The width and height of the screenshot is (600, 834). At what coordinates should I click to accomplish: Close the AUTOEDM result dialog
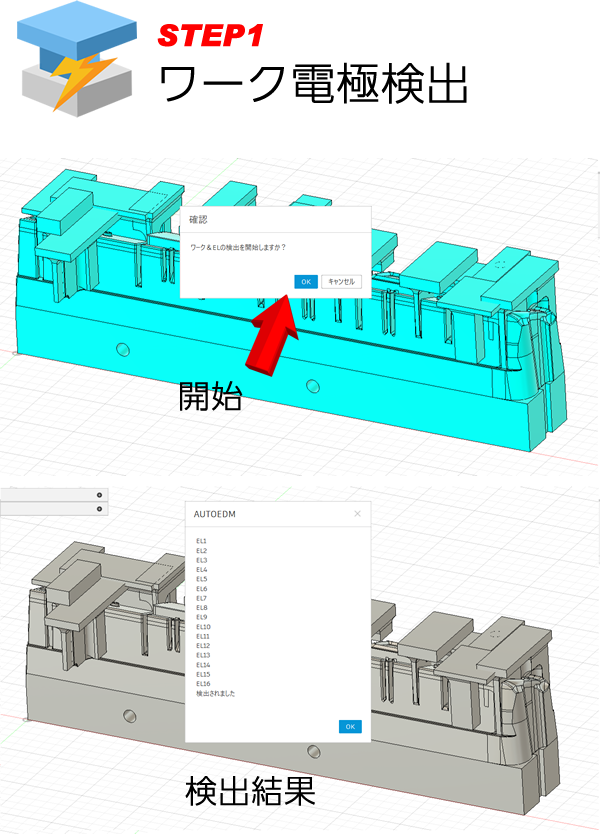358,514
